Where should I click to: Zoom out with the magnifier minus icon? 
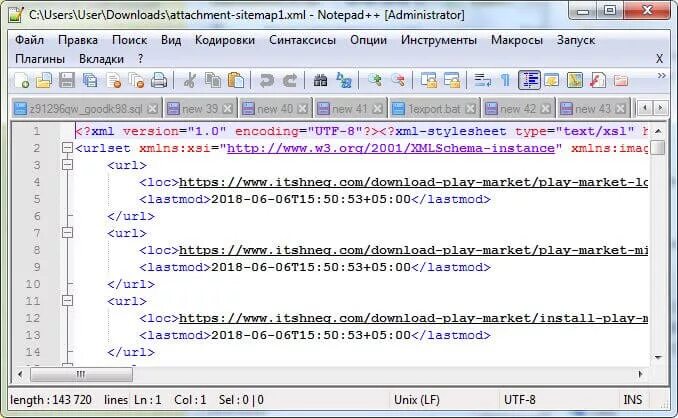398,80
